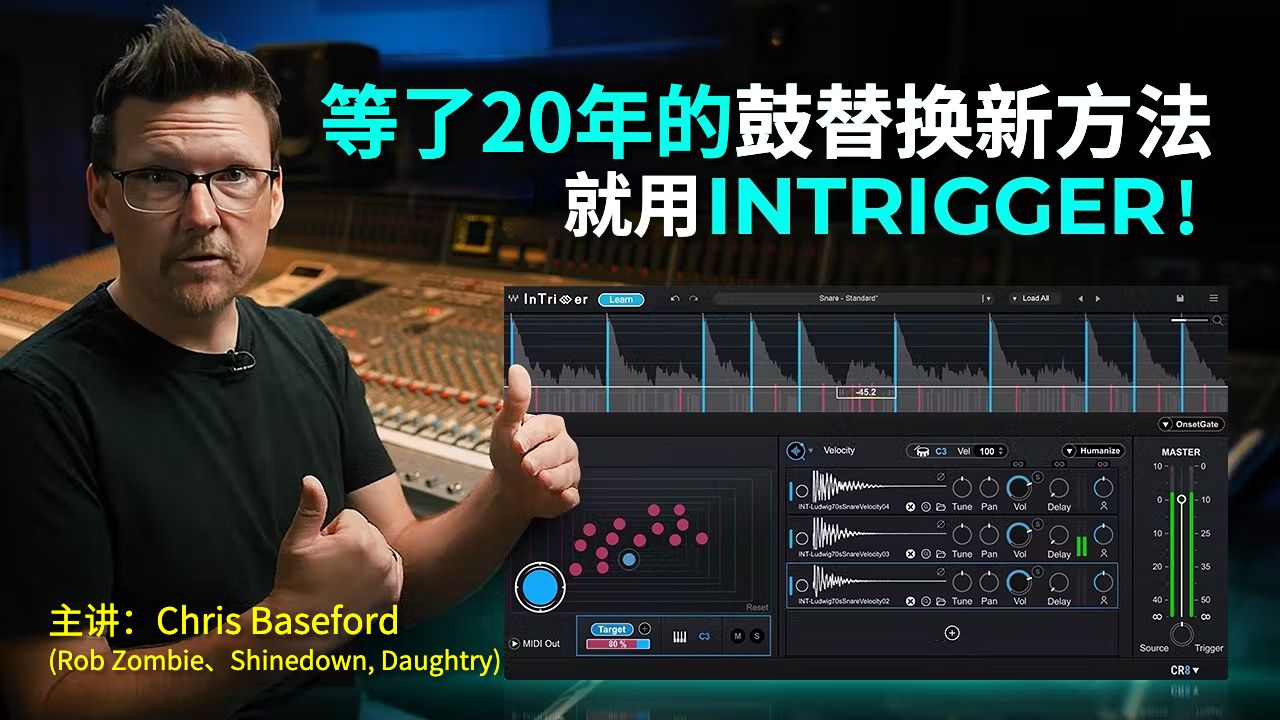Toggle power circle for SnareVelocity03 layer
The height and width of the screenshot is (720, 1280).
tap(801, 539)
